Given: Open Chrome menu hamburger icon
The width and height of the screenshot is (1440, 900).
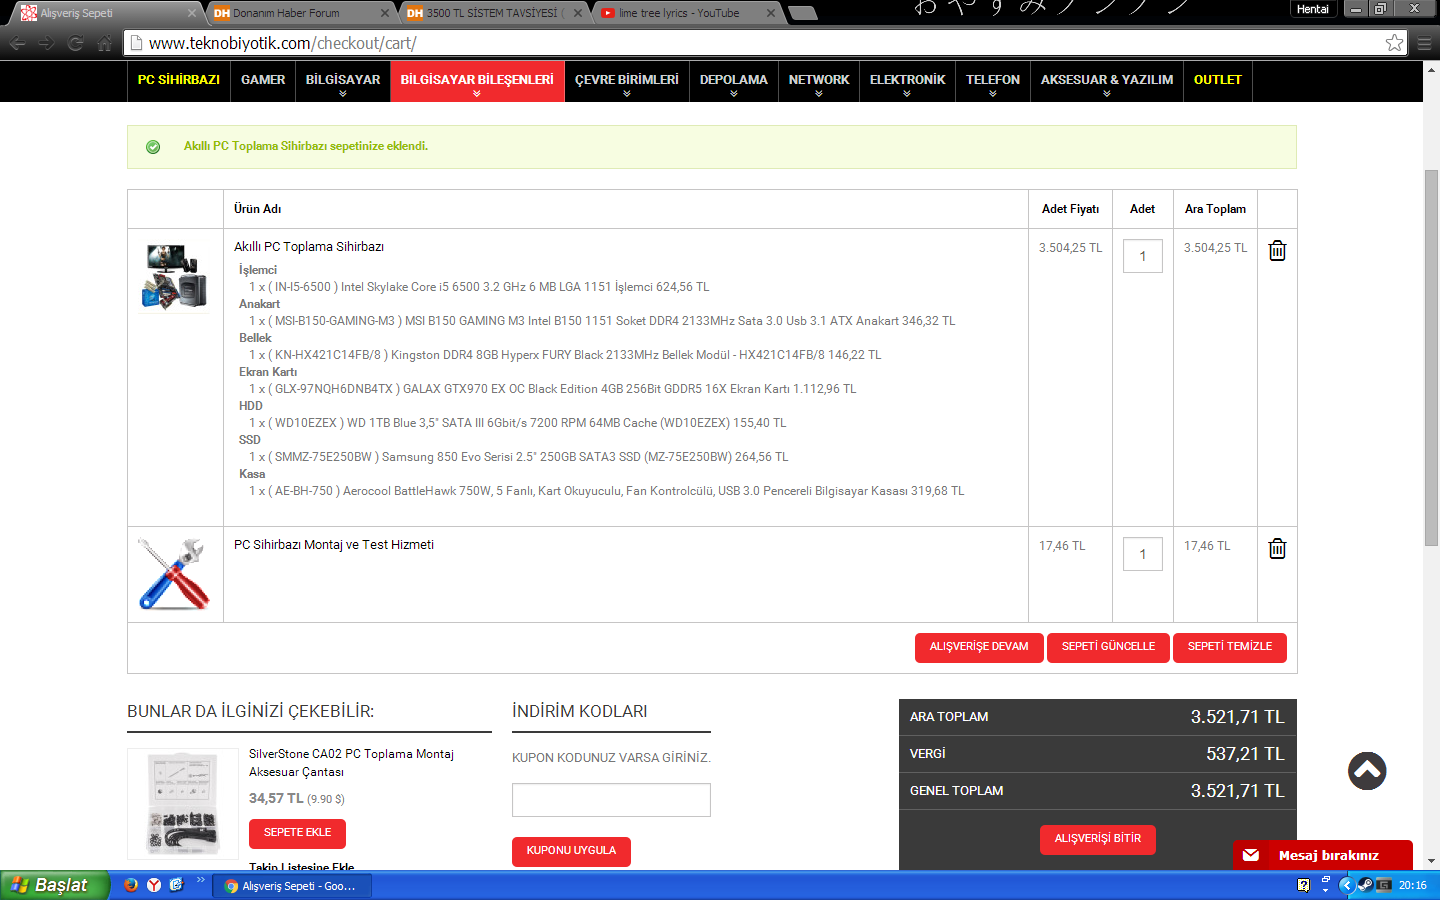Looking at the screenshot, I should [x=1424, y=43].
